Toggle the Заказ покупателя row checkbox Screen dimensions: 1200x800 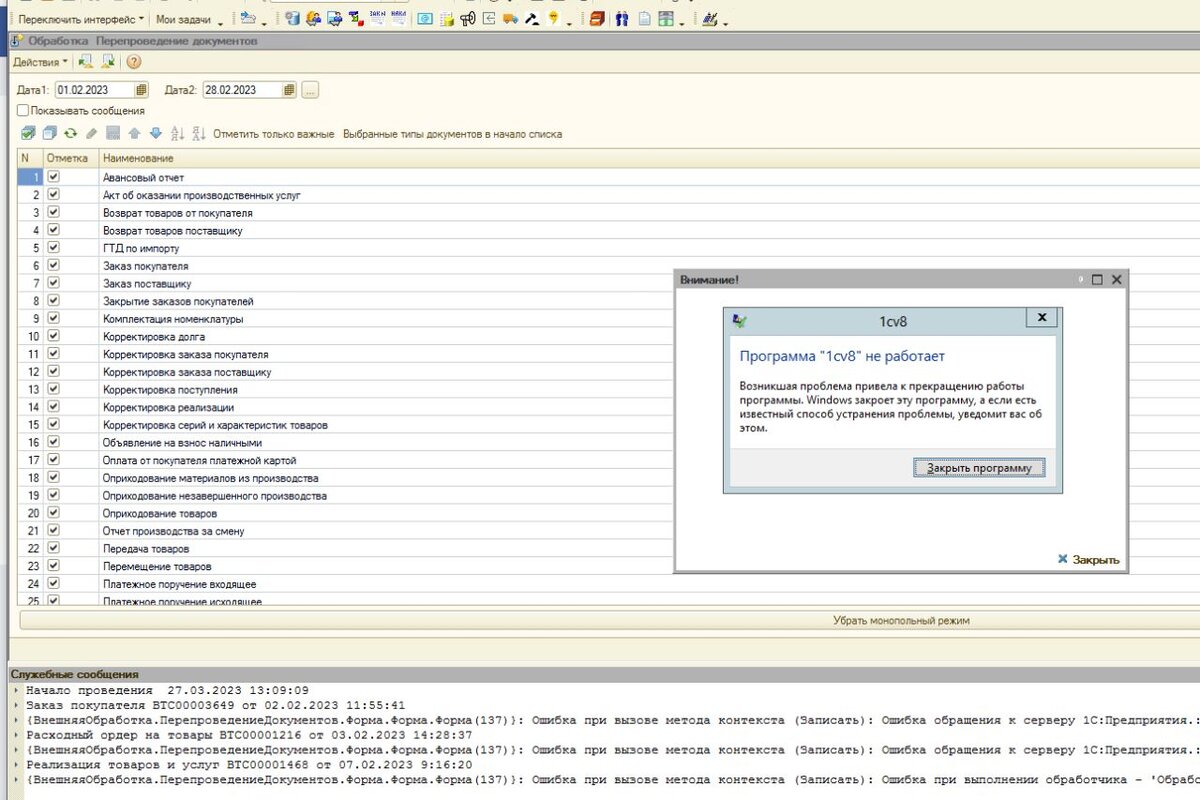click(54, 266)
